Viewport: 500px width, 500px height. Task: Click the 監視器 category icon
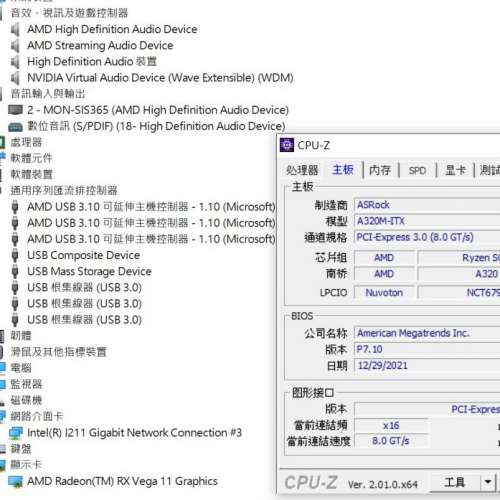[3, 384]
